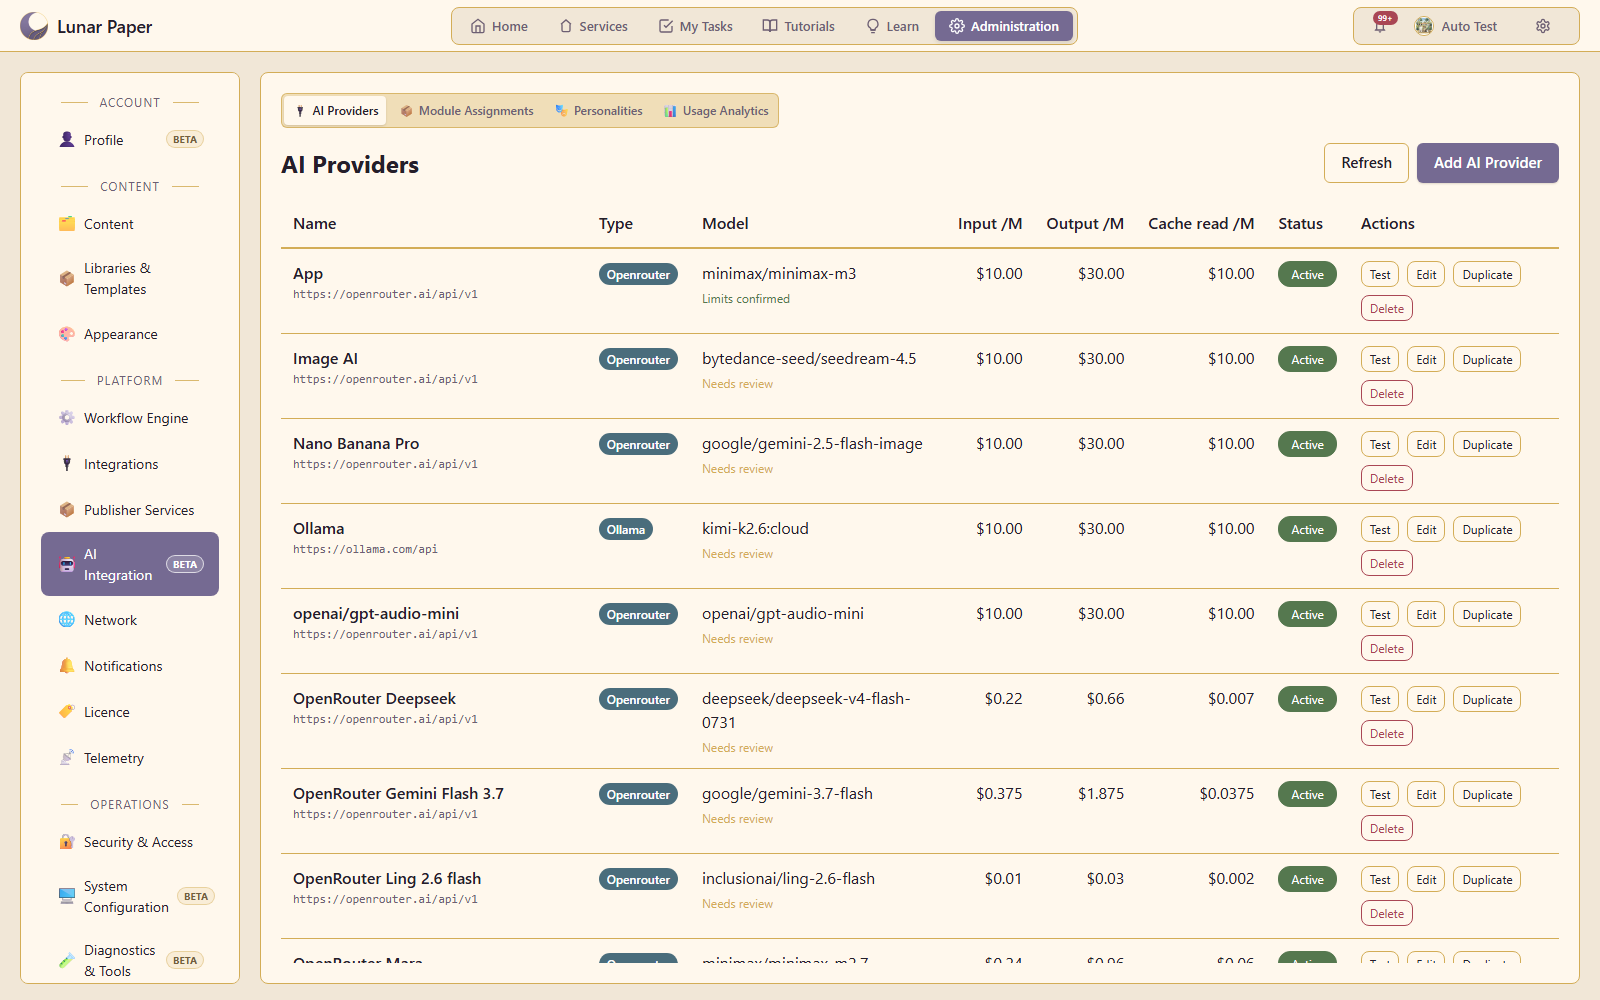Click the Ollama type badge
This screenshot has width=1600, height=1000.
[x=626, y=530]
